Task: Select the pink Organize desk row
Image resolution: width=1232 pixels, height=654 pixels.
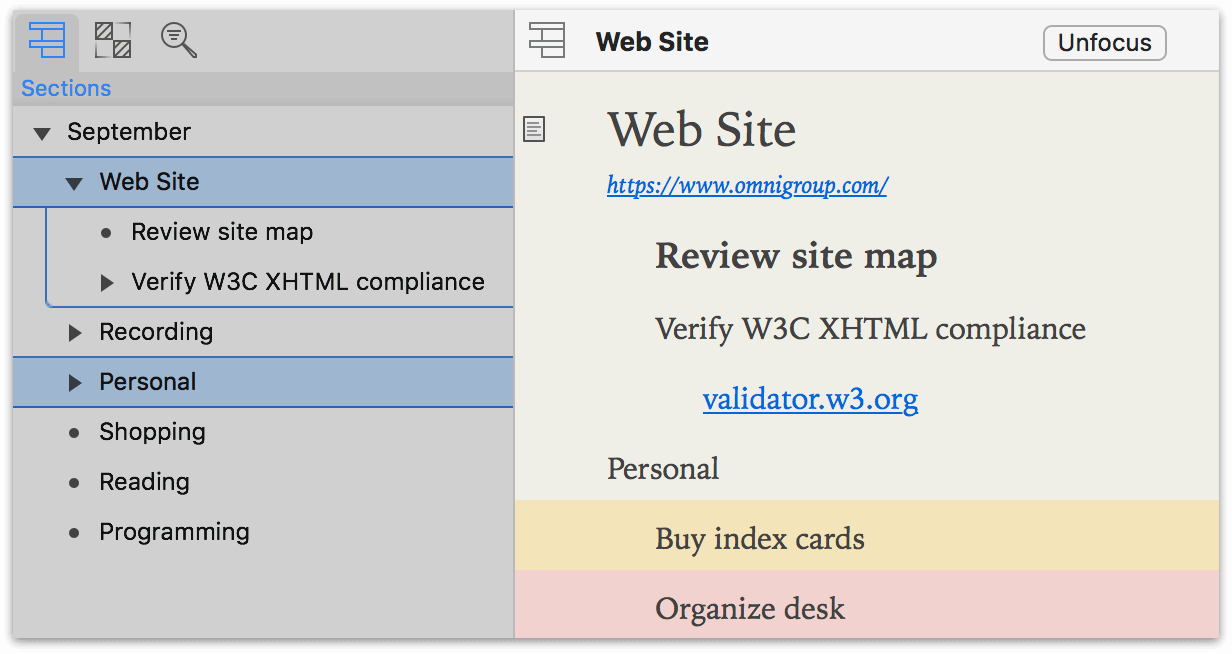Action: pos(867,604)
